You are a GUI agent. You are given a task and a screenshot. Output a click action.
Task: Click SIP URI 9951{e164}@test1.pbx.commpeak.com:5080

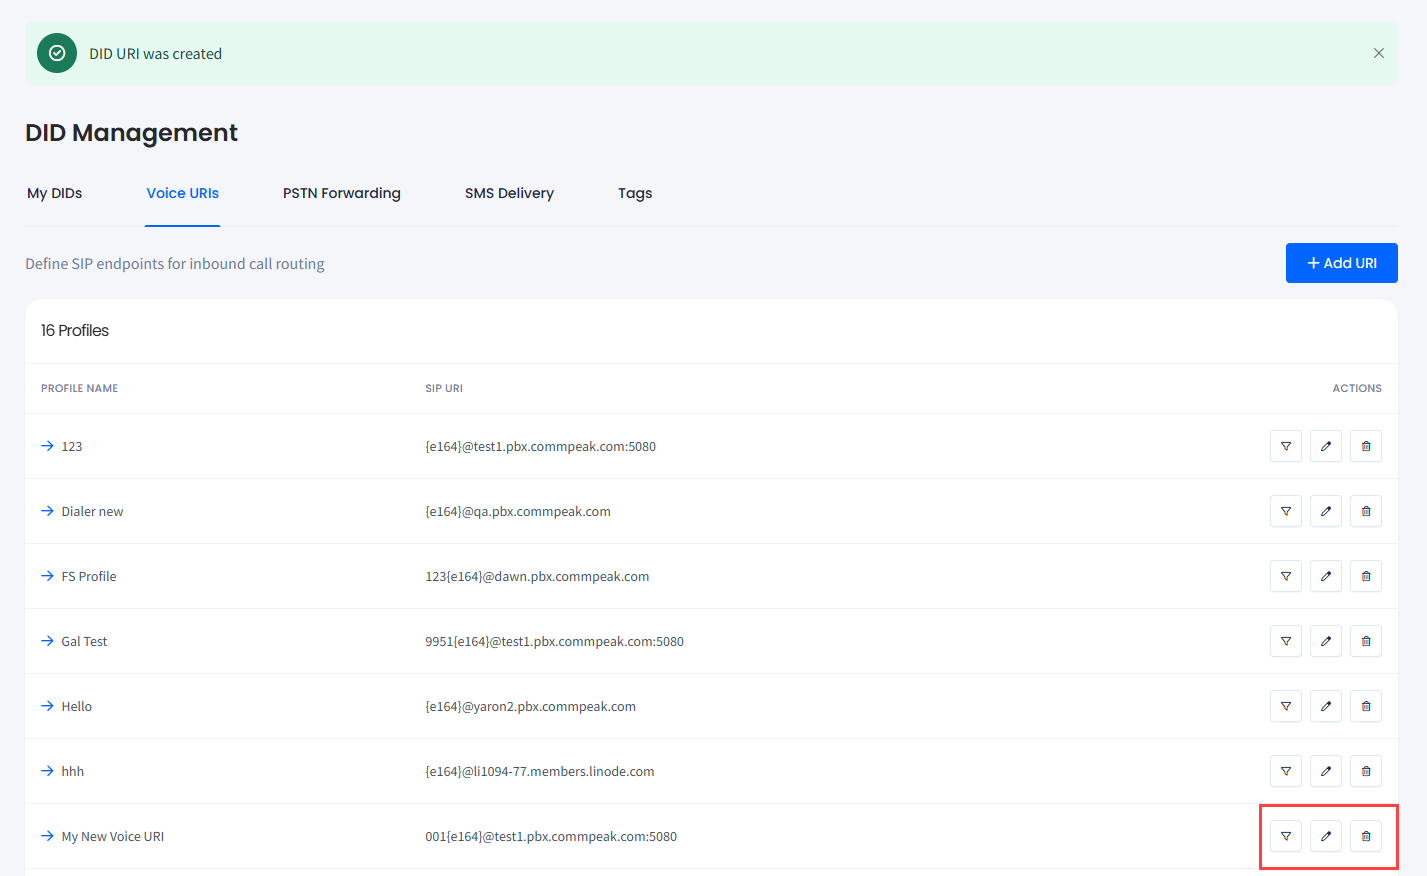tap(555, 641)
